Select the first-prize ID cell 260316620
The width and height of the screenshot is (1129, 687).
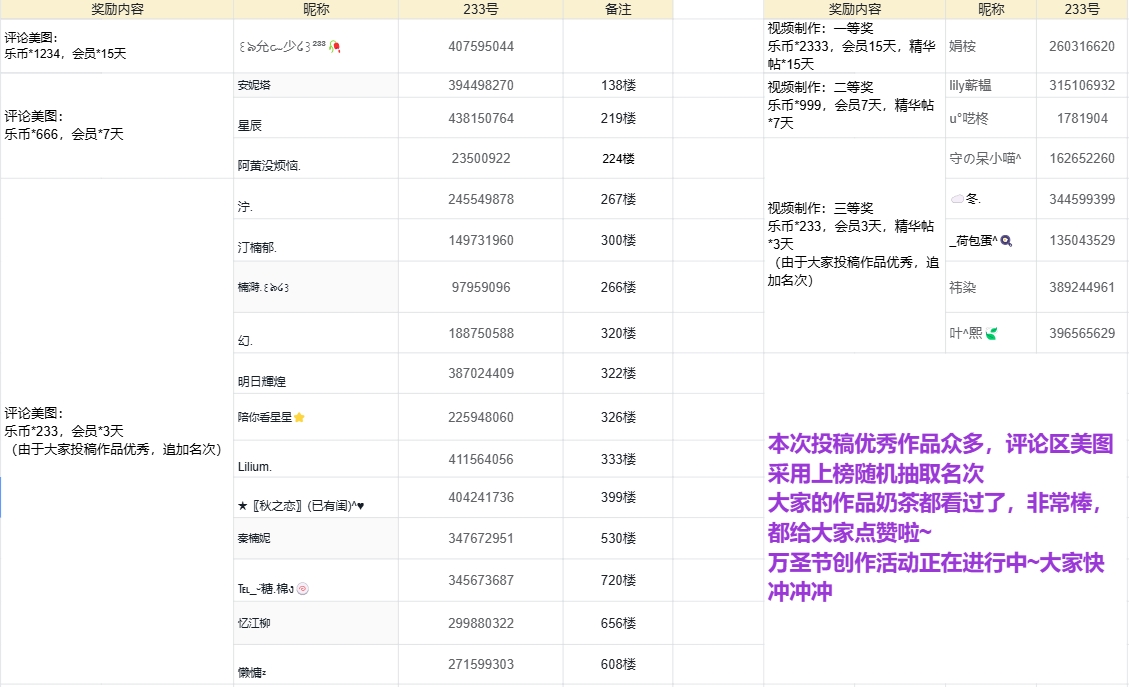point(1081,46)
